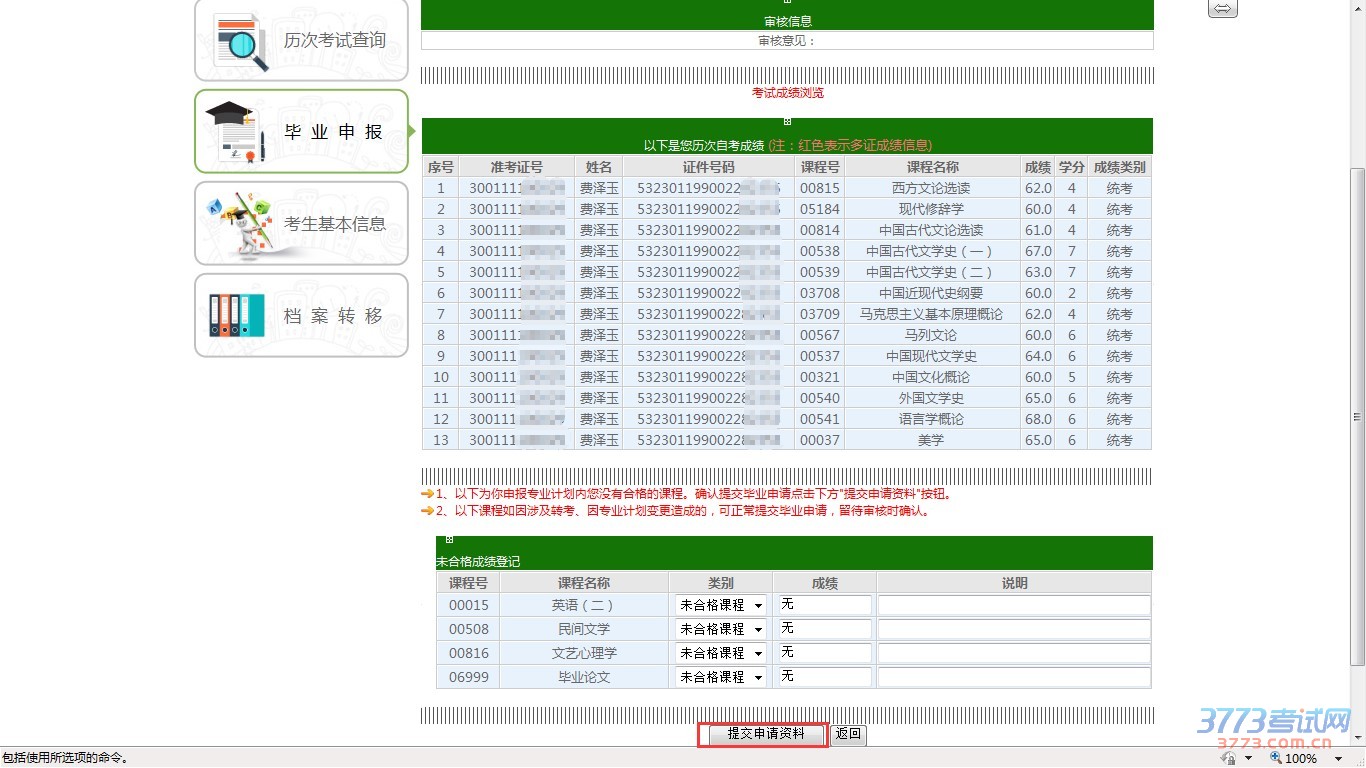Click the 返回 button
The height and width of the screenshot is (768, 1366).
(x=848, y=734)
